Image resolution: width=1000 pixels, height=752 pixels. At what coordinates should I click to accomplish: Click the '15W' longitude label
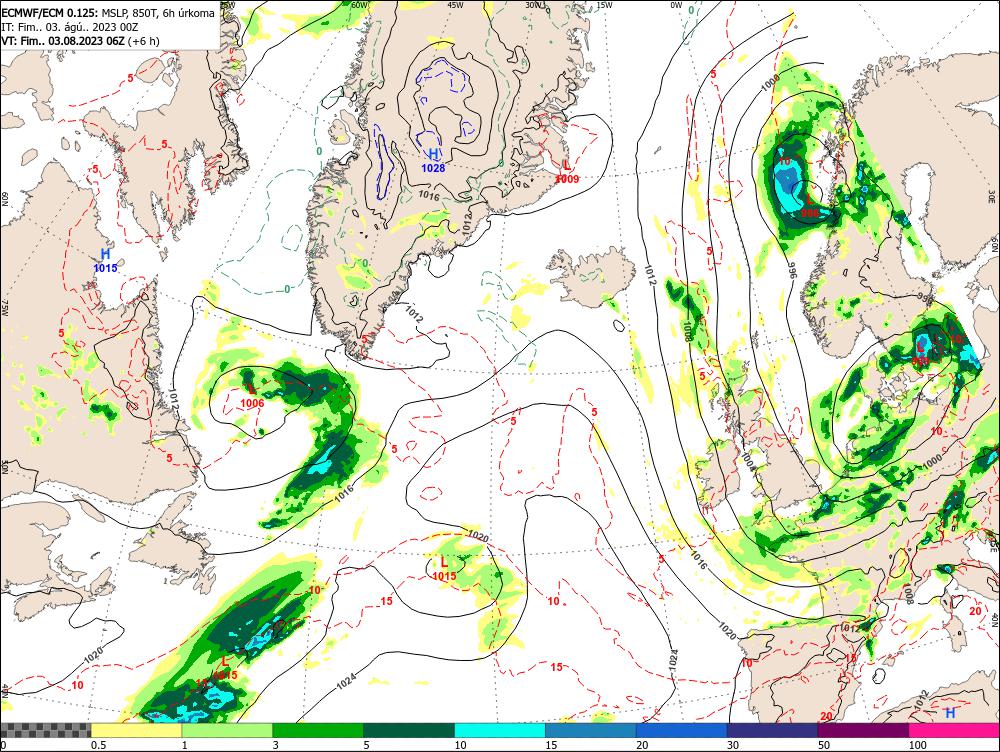pos(604,5)
